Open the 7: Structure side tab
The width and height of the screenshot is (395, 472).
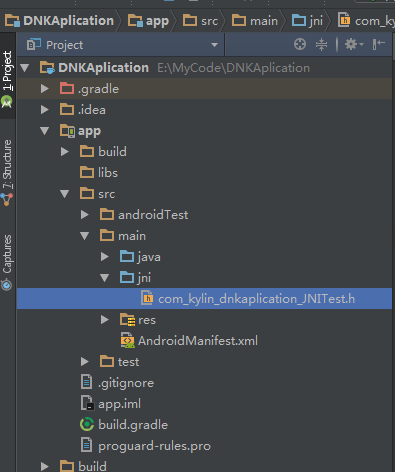point(7,164)
